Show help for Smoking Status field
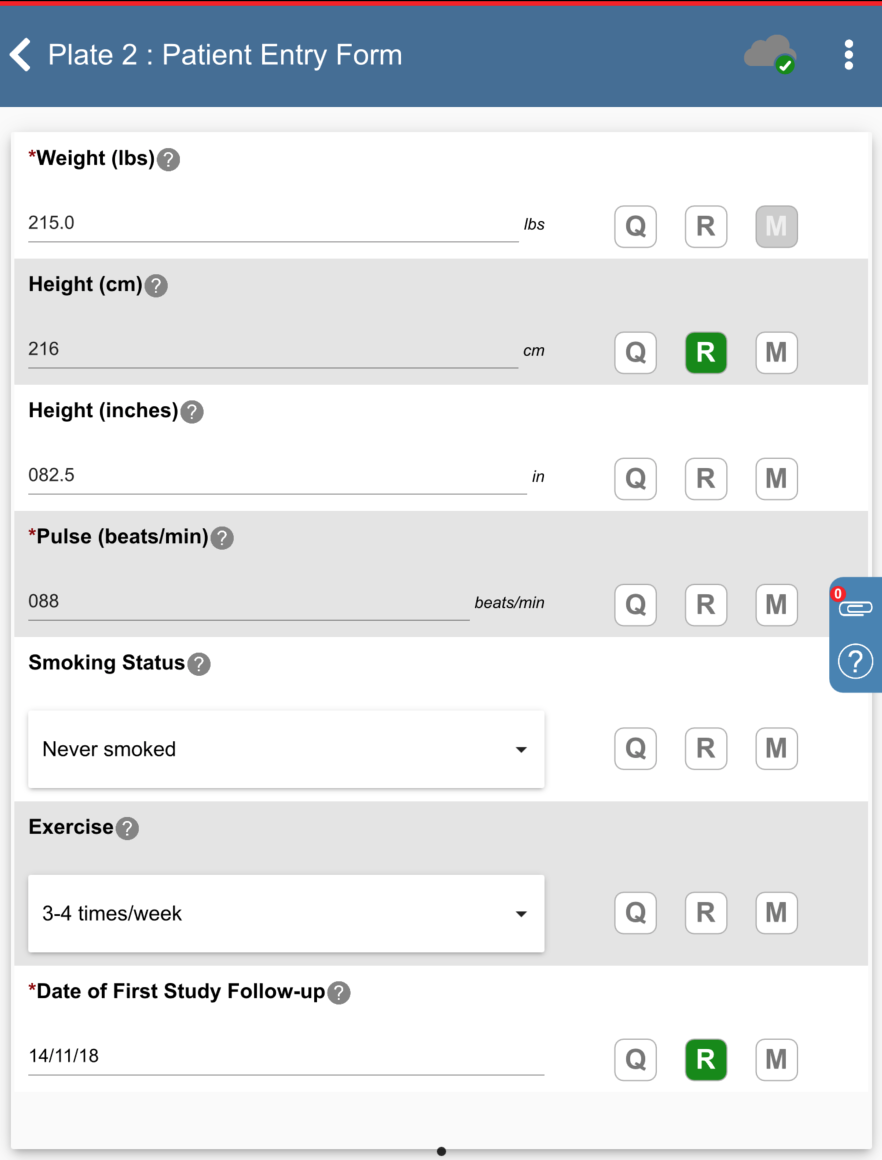This screenshot has width=882, height=1160. (199, 664)
